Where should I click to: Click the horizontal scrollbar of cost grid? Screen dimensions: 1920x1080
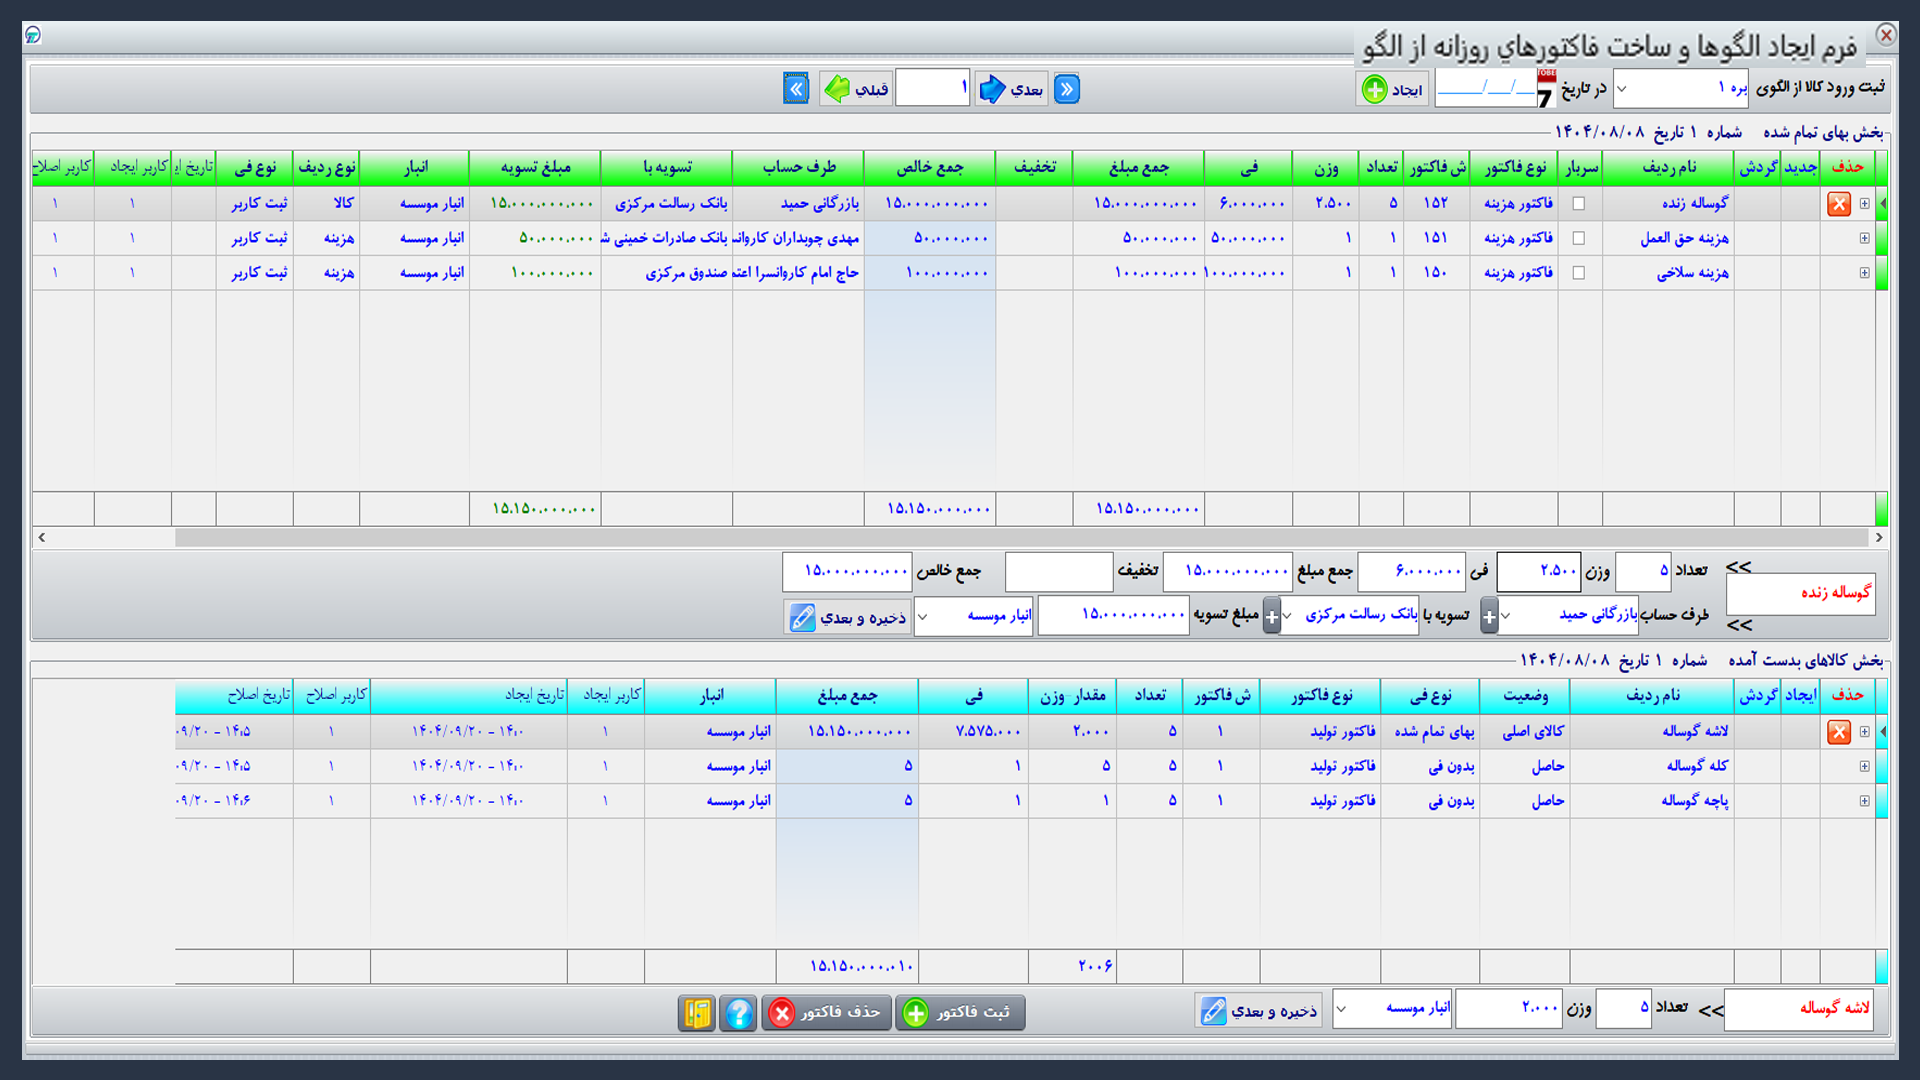(960, 538)
